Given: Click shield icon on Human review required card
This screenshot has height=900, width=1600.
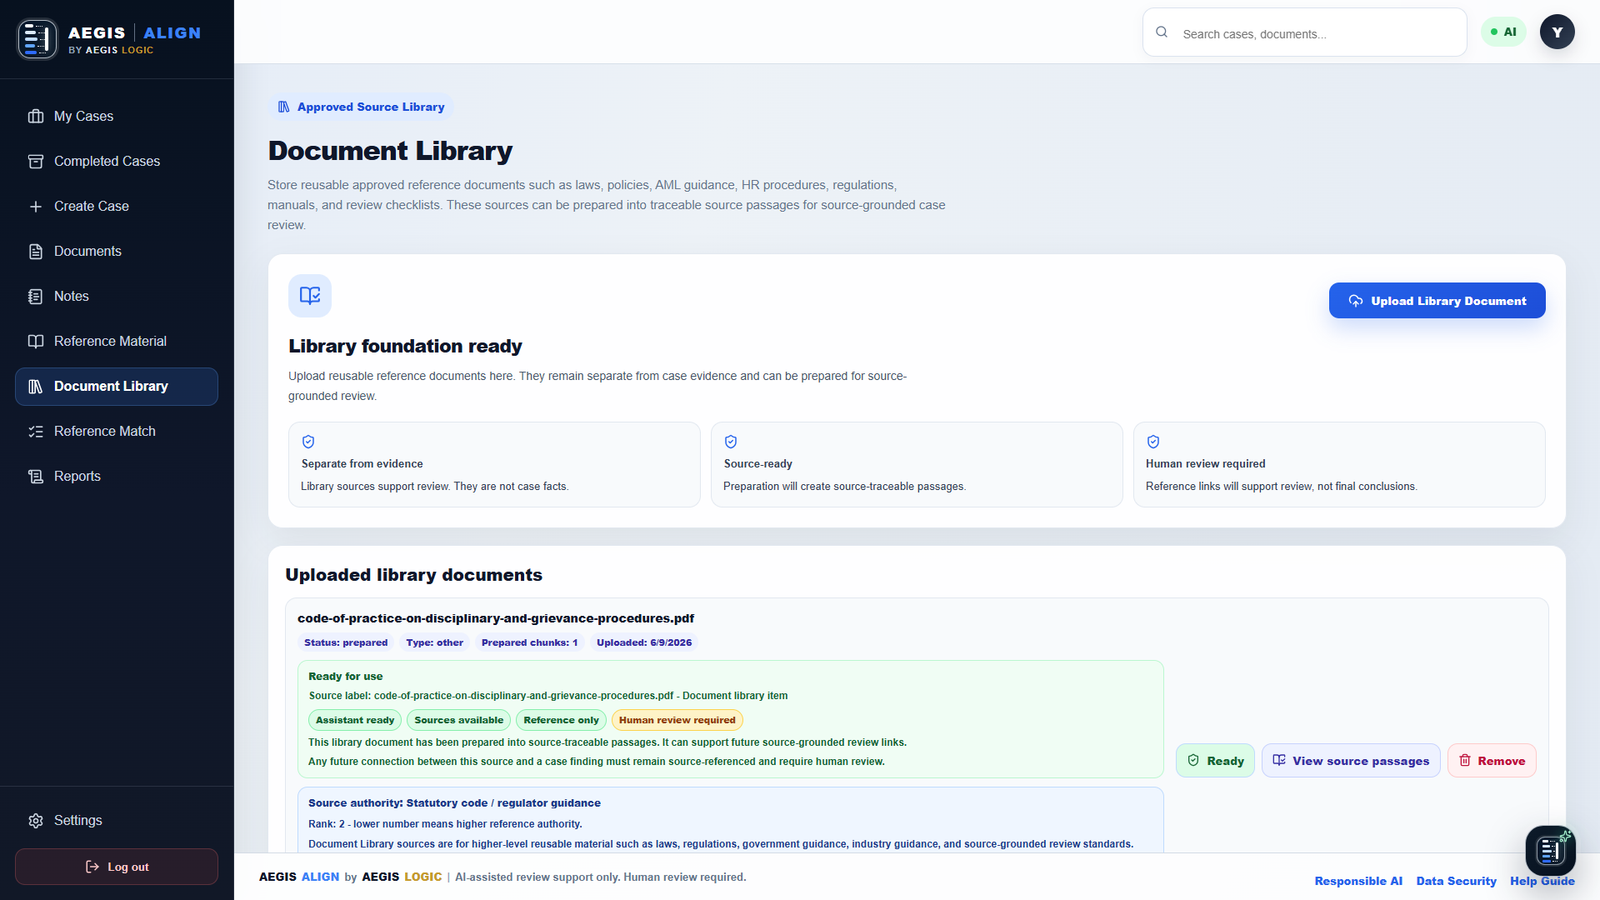Looking at the screenshot, I should 1153,442.
